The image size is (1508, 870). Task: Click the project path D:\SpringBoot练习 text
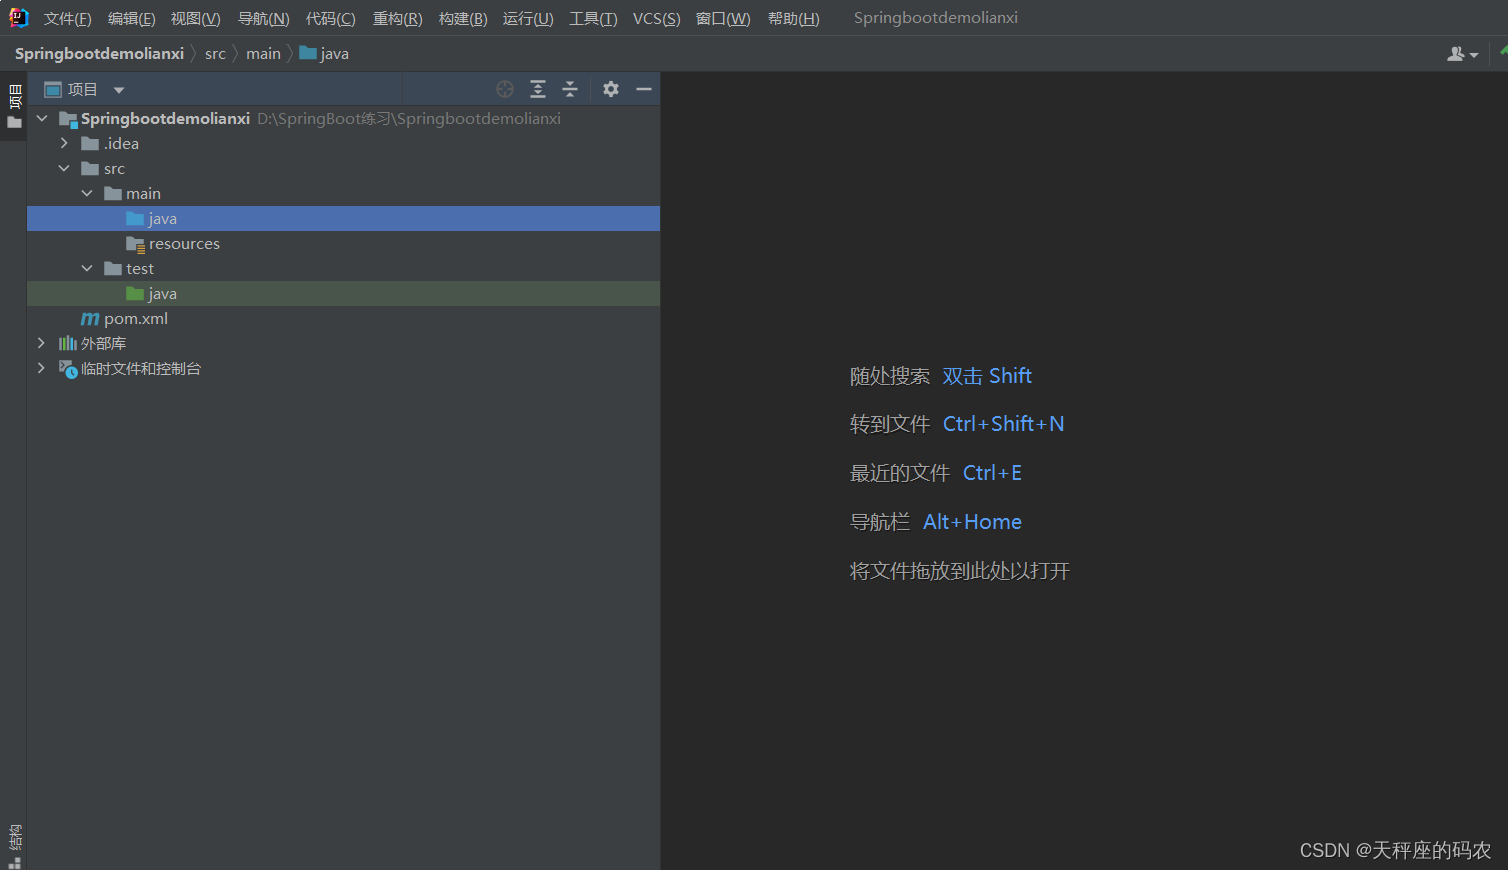(x=409, y=119)
